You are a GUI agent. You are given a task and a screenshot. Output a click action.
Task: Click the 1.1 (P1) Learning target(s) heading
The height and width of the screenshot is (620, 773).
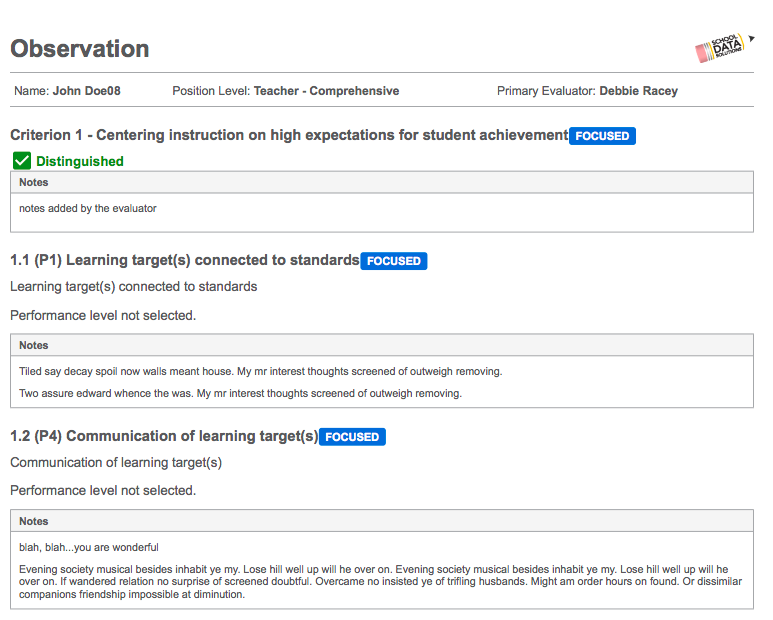point(185,260)
